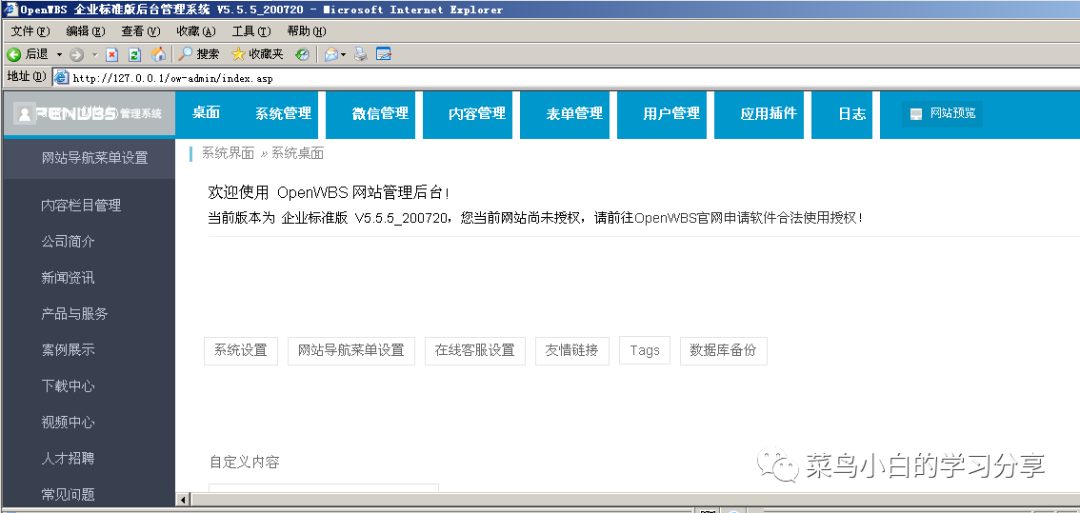
Task: Click the IE Forward arrow button
Action: pos(76,54)
